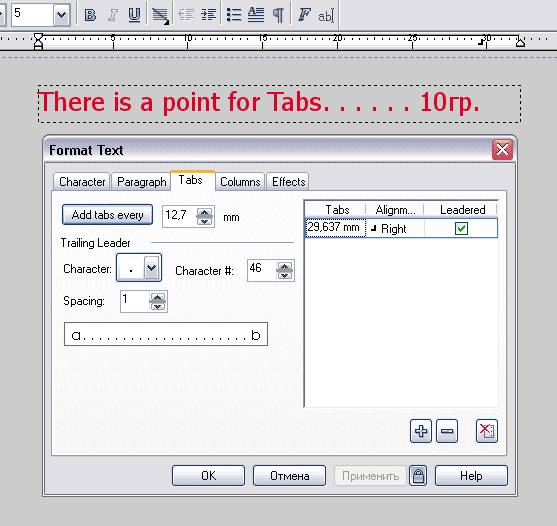
Task: Click the Alignm... column header
Action: pos(395,210)
